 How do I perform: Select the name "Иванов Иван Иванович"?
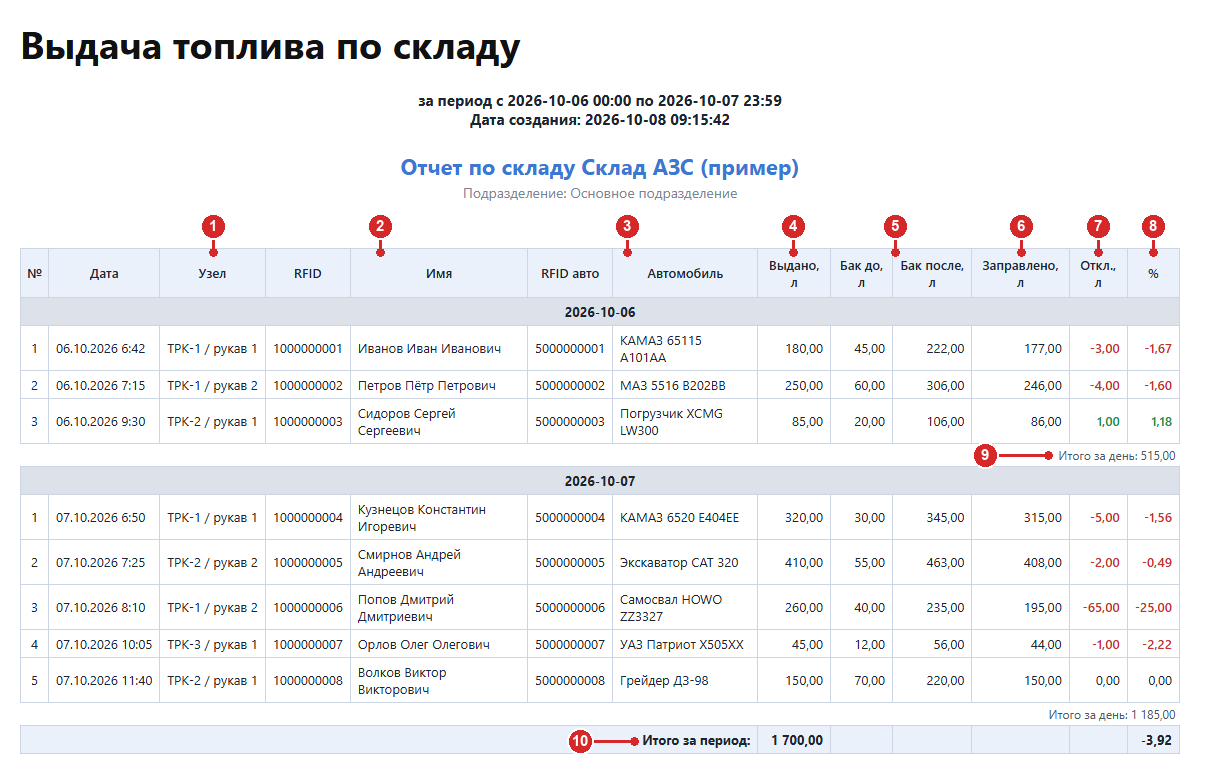coord(429,349)
